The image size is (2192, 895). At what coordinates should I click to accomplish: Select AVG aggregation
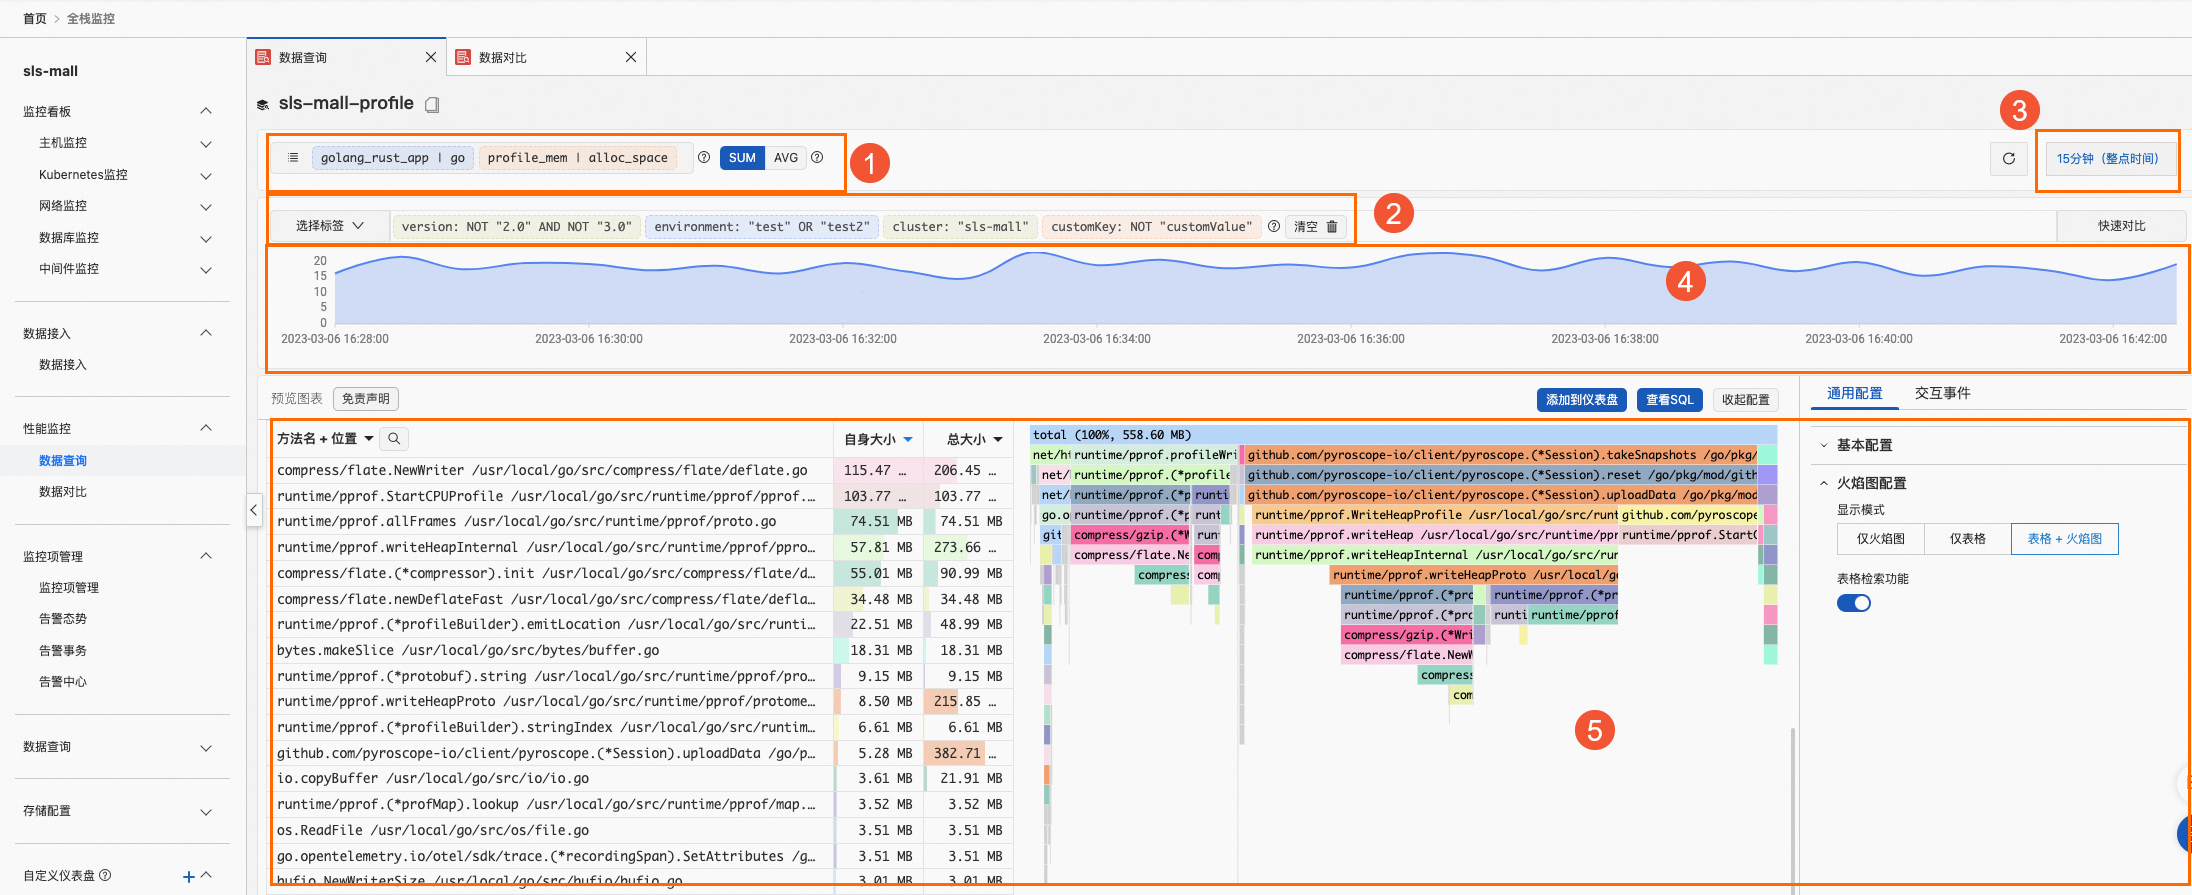tap(786, 157)
